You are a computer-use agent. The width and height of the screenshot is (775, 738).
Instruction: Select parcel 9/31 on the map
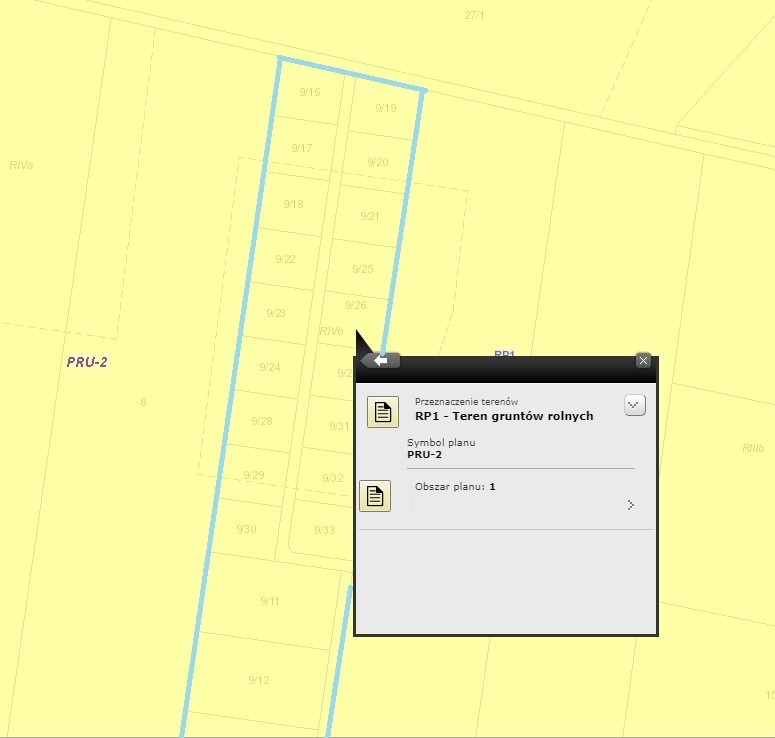click(x=340, y=426)
